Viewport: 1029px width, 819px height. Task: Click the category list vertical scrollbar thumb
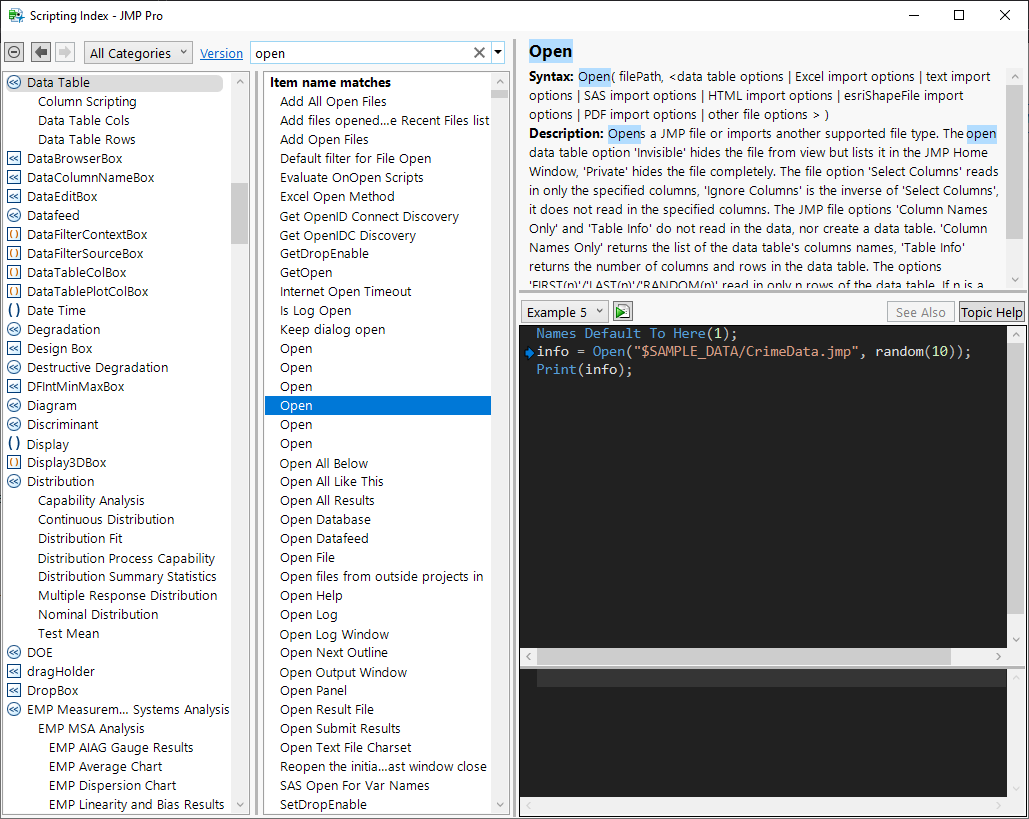239,213
